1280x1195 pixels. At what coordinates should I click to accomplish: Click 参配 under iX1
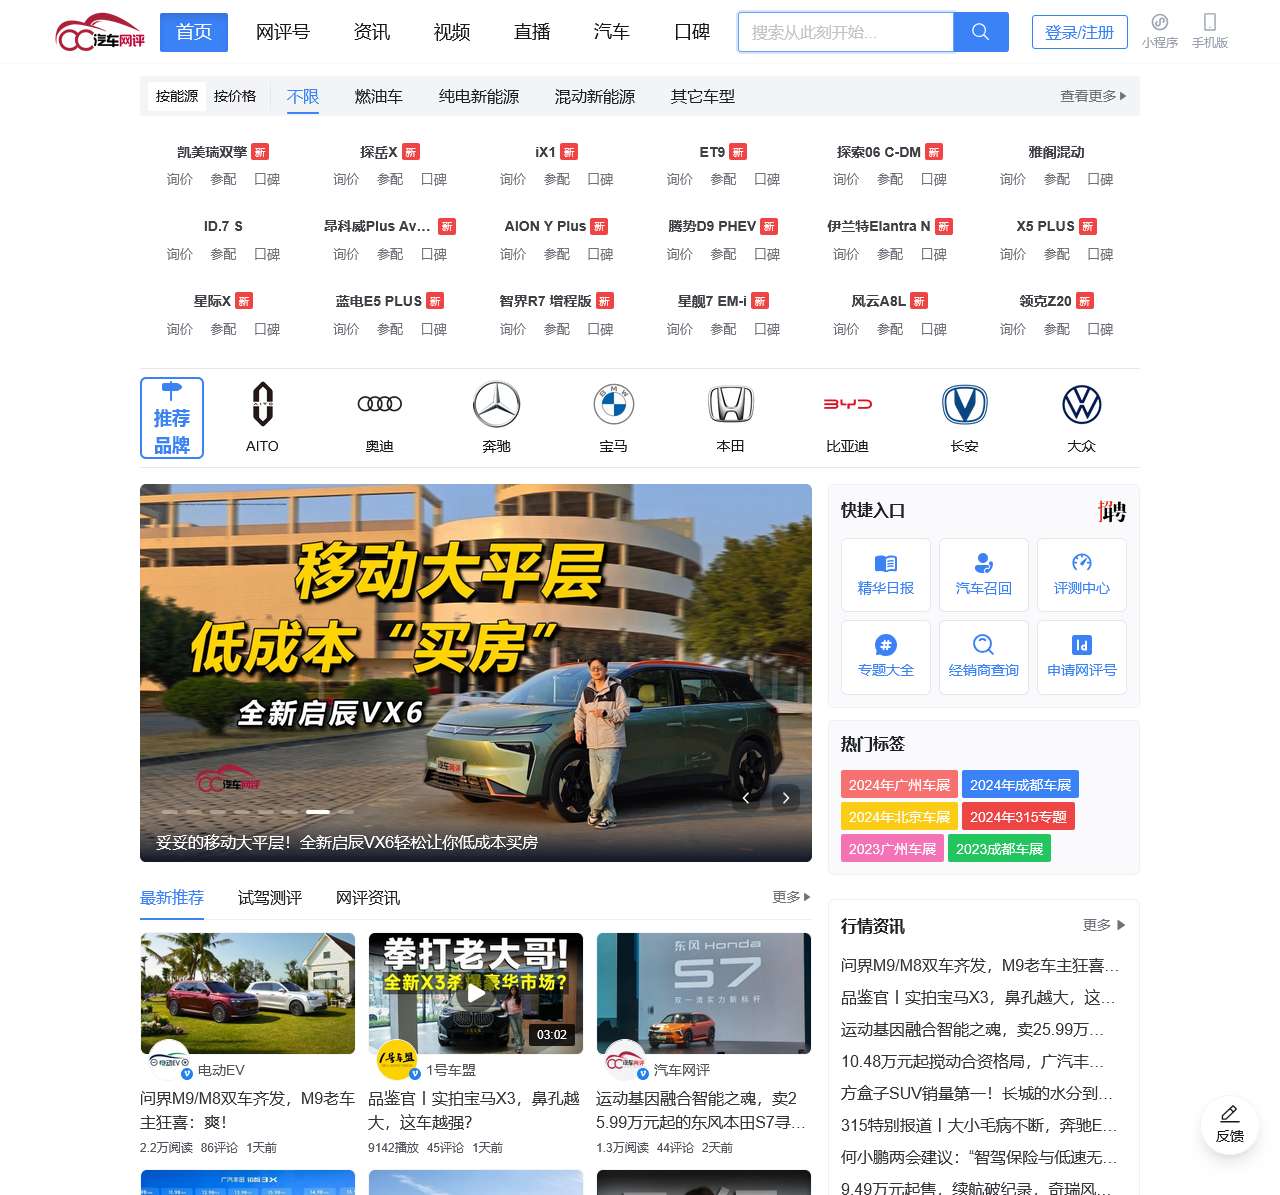click(557, 179)
